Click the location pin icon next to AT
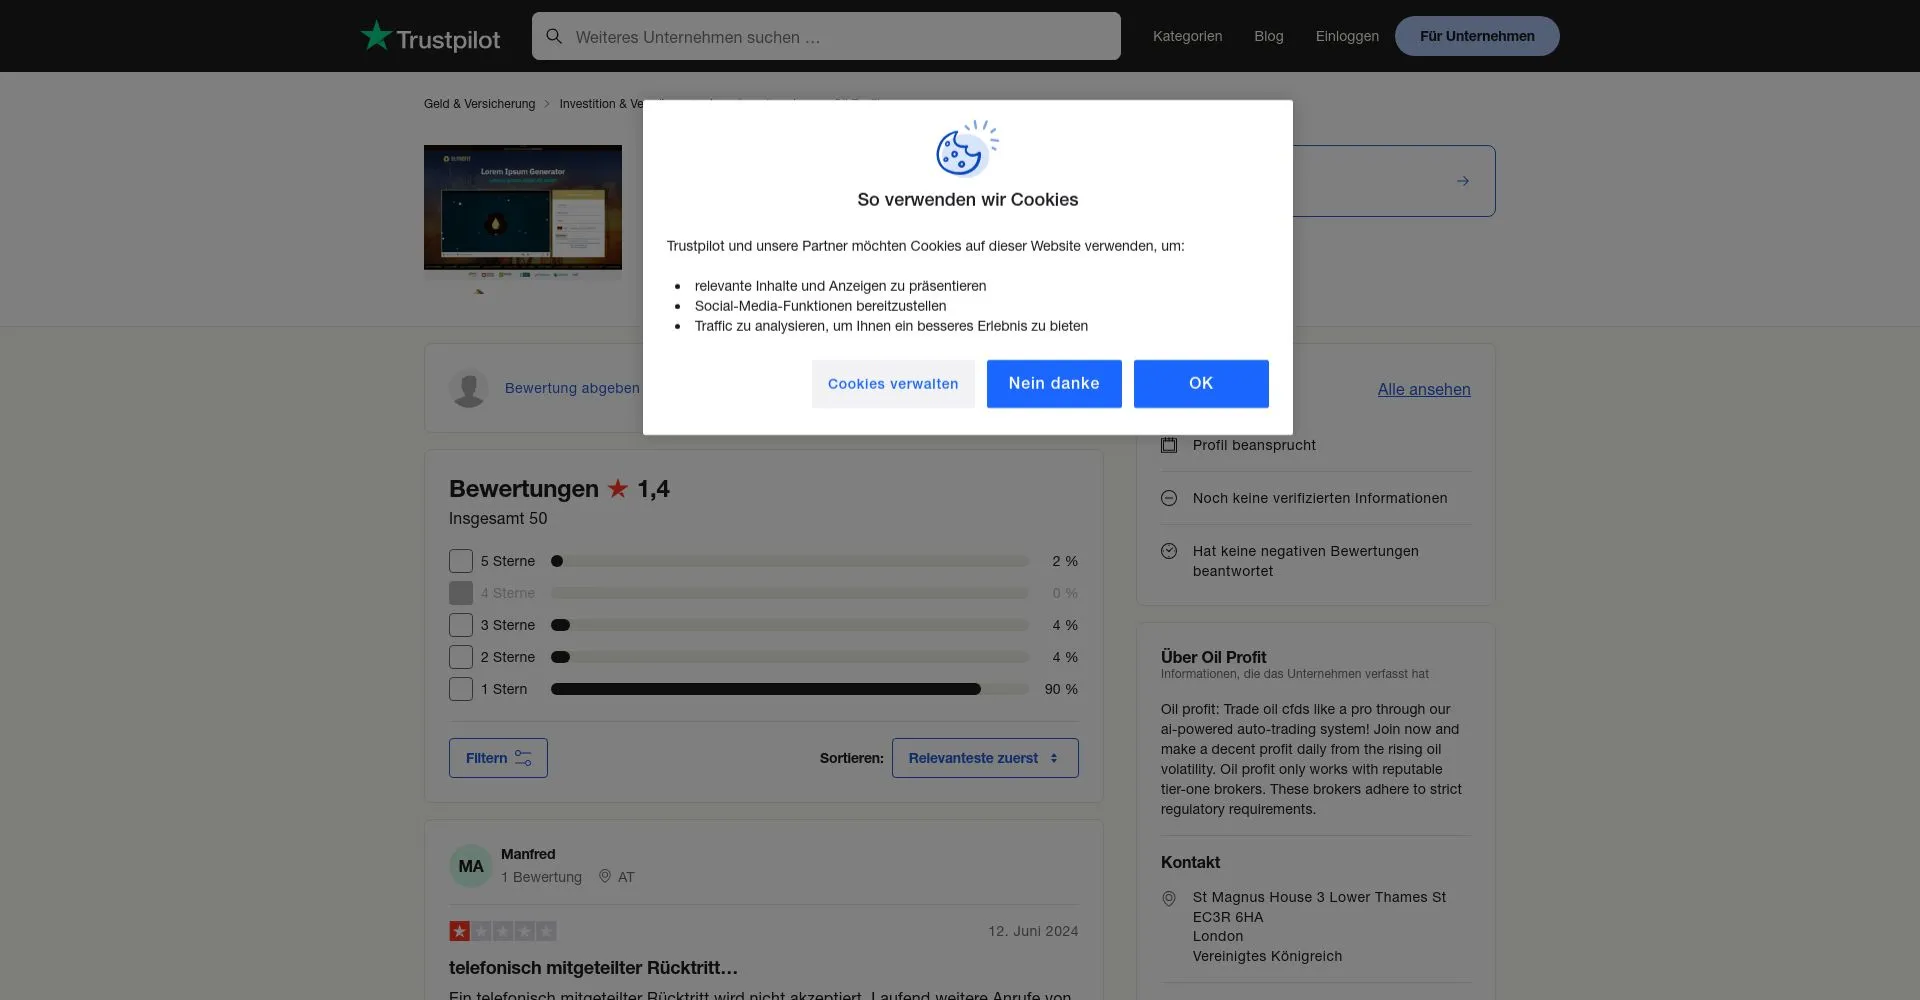Image resolution: width=1920 pixels, height=1000 pixels. [x=605, y=876]
